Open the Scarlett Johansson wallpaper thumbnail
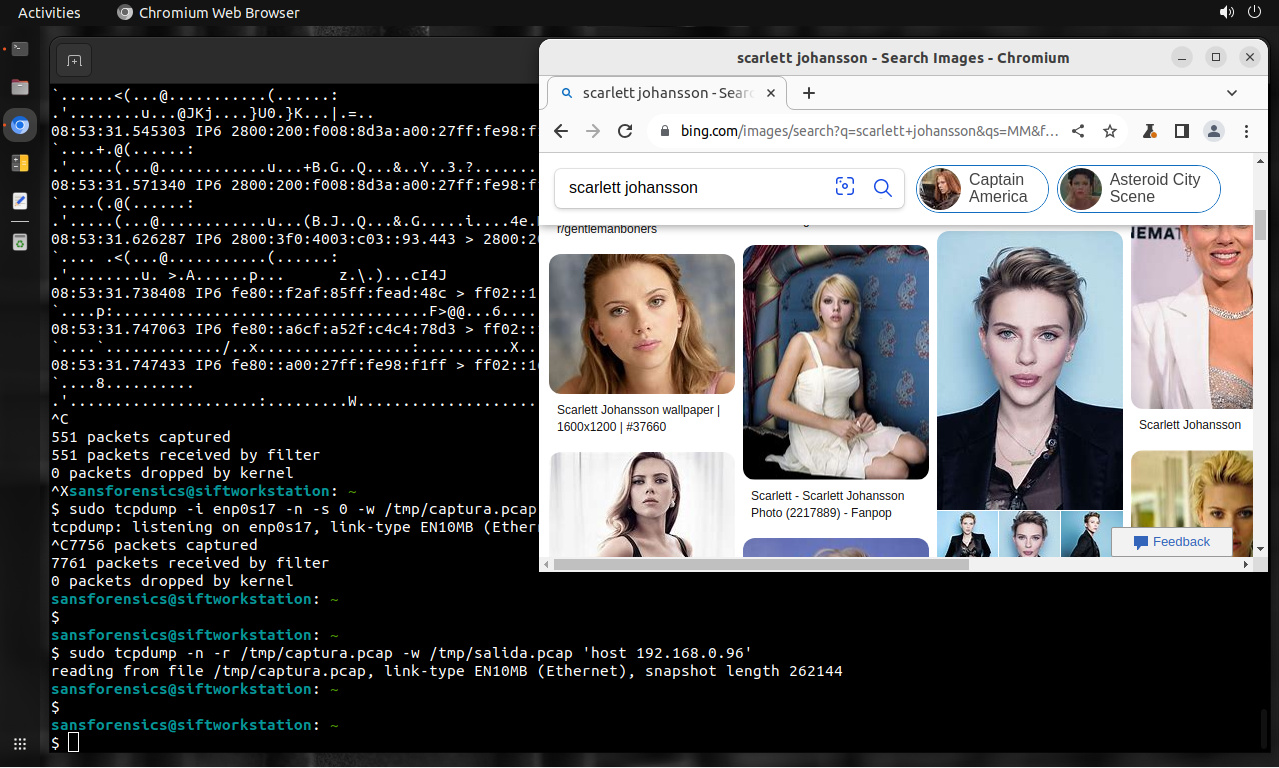 (x=641, y=323)
